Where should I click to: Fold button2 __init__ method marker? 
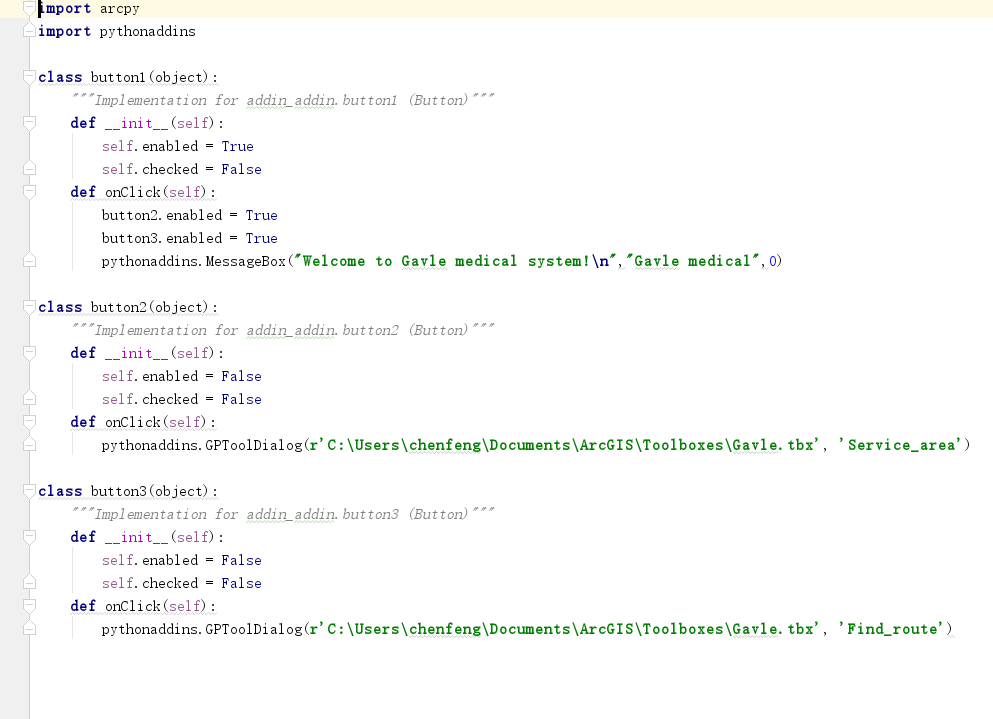point(29,353)
